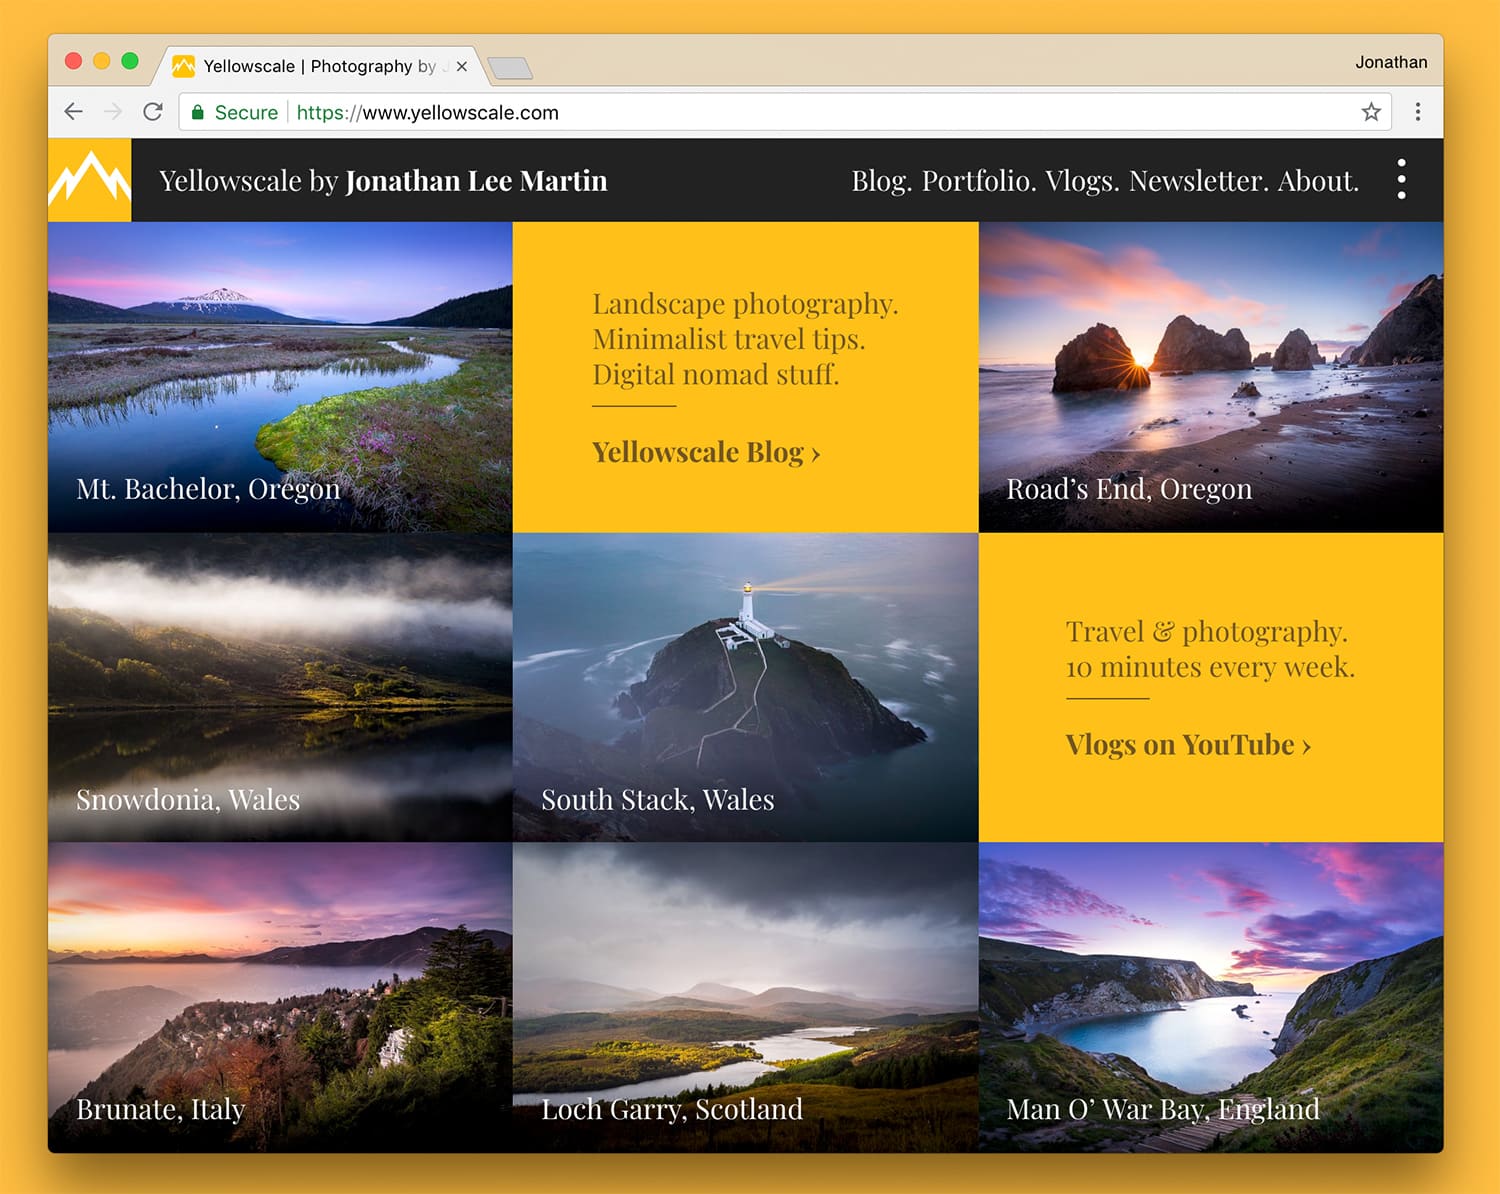The height and width of the screenshot is (1194, 1500).
Task: Open the Man O' War Bay photo
Action: click(1211, 997)
